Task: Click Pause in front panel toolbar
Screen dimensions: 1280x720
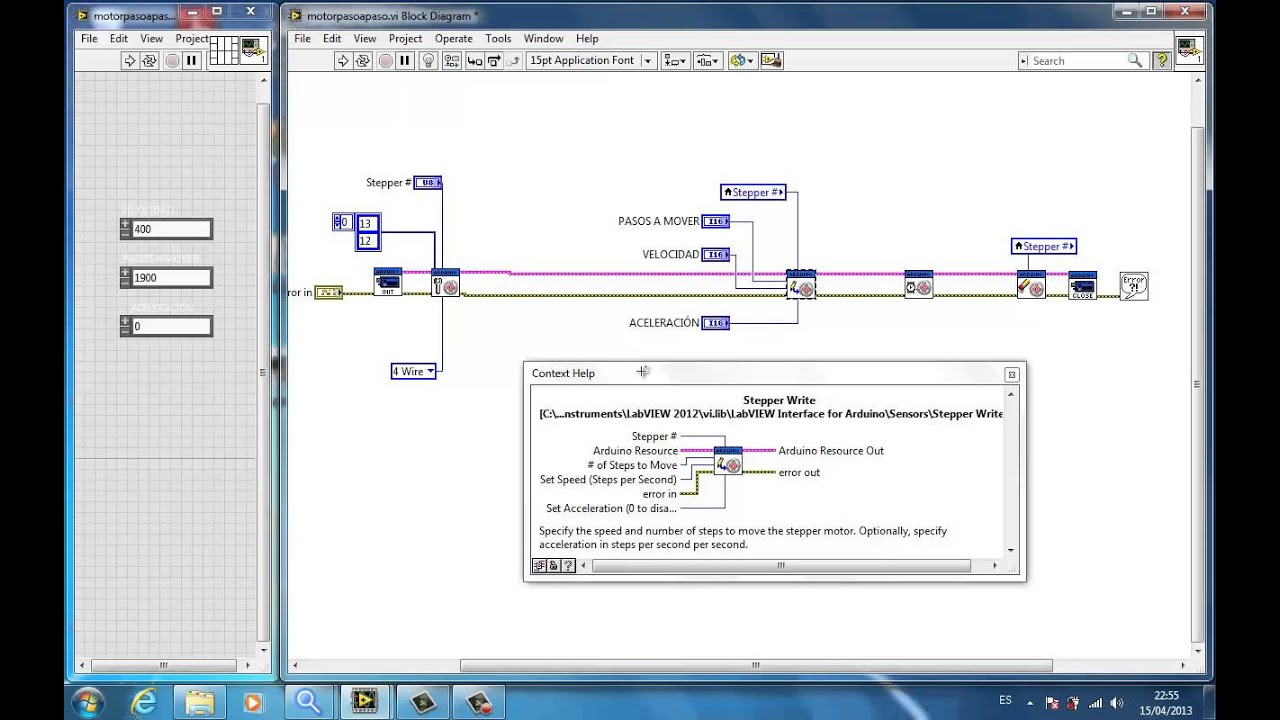Action: [191, 61]
